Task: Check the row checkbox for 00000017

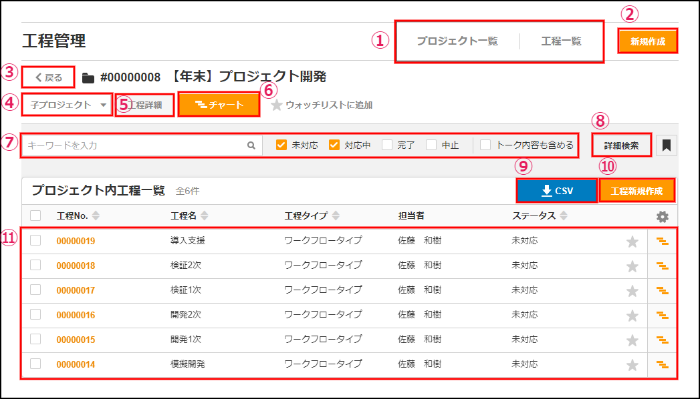Action: pyautogui.click(x=36, y=290)
